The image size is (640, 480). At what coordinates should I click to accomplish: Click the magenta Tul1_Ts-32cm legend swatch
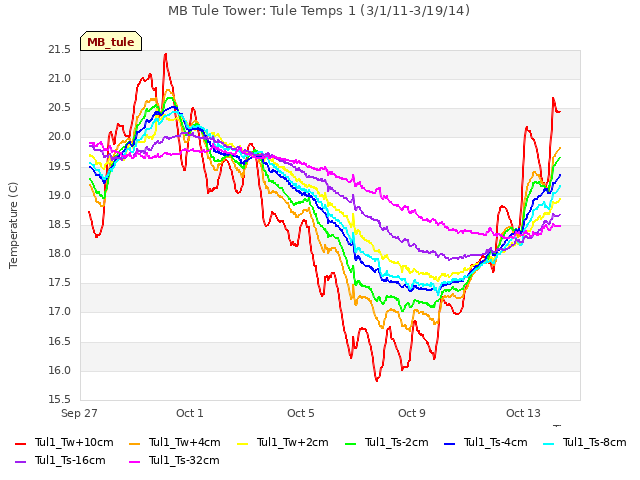pos(134,461)
